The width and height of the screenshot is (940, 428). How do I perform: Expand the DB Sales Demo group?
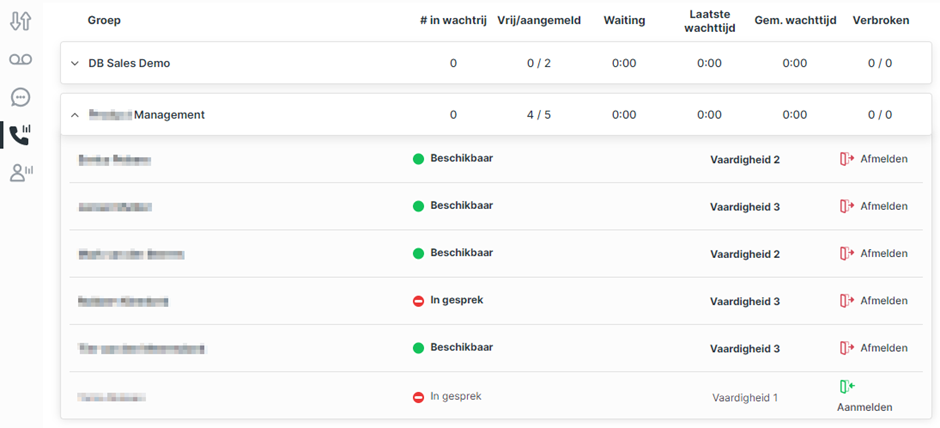coord(74,63)
